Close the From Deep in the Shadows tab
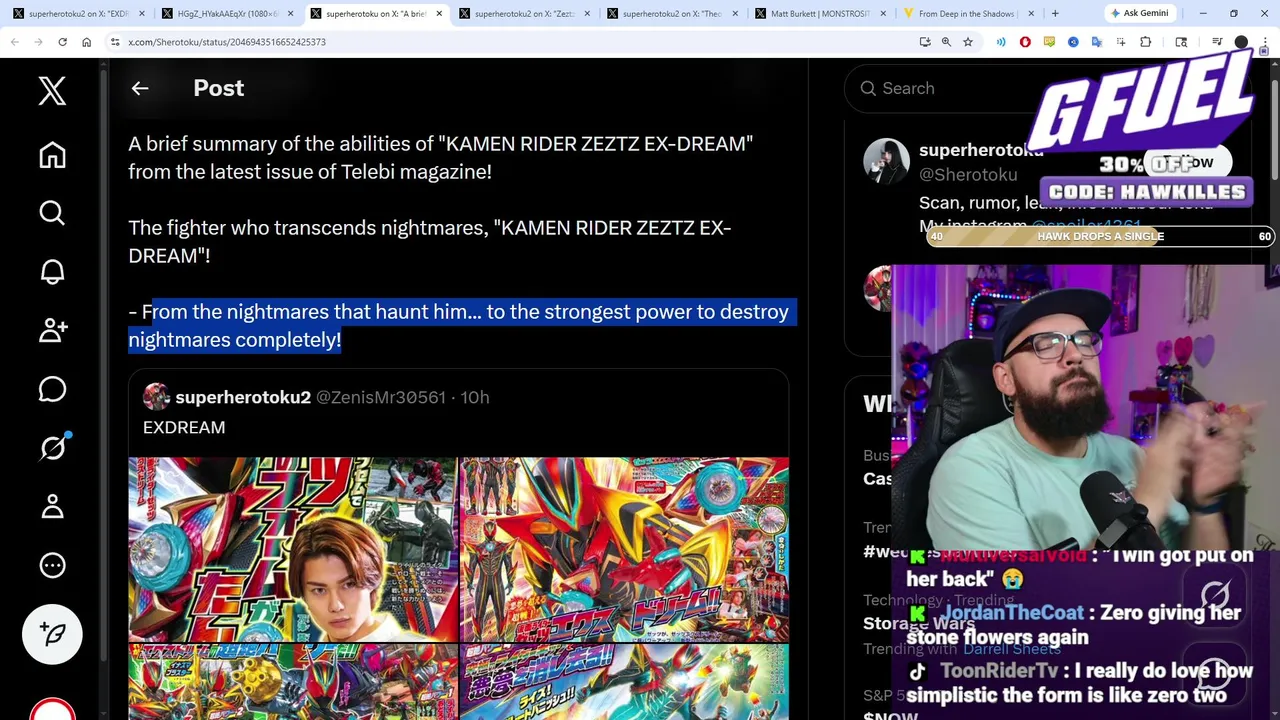The width and height of the screenshot is (1280, 720). (1031, 14)
